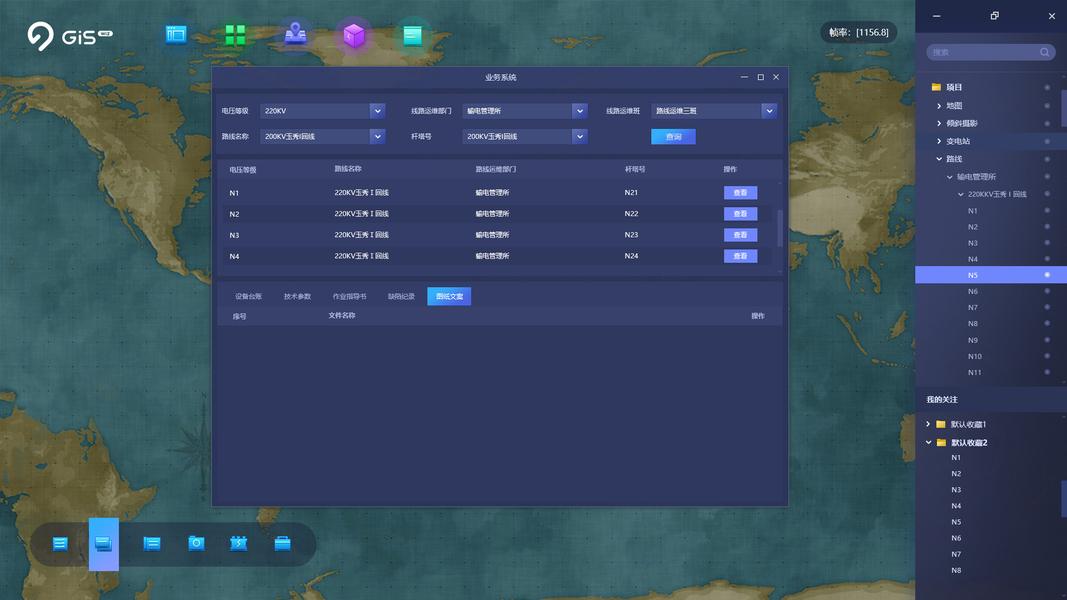The image size is (1067, 600).
Task: Click 查看 button in the N2 row
Action: tap(740, 214)
